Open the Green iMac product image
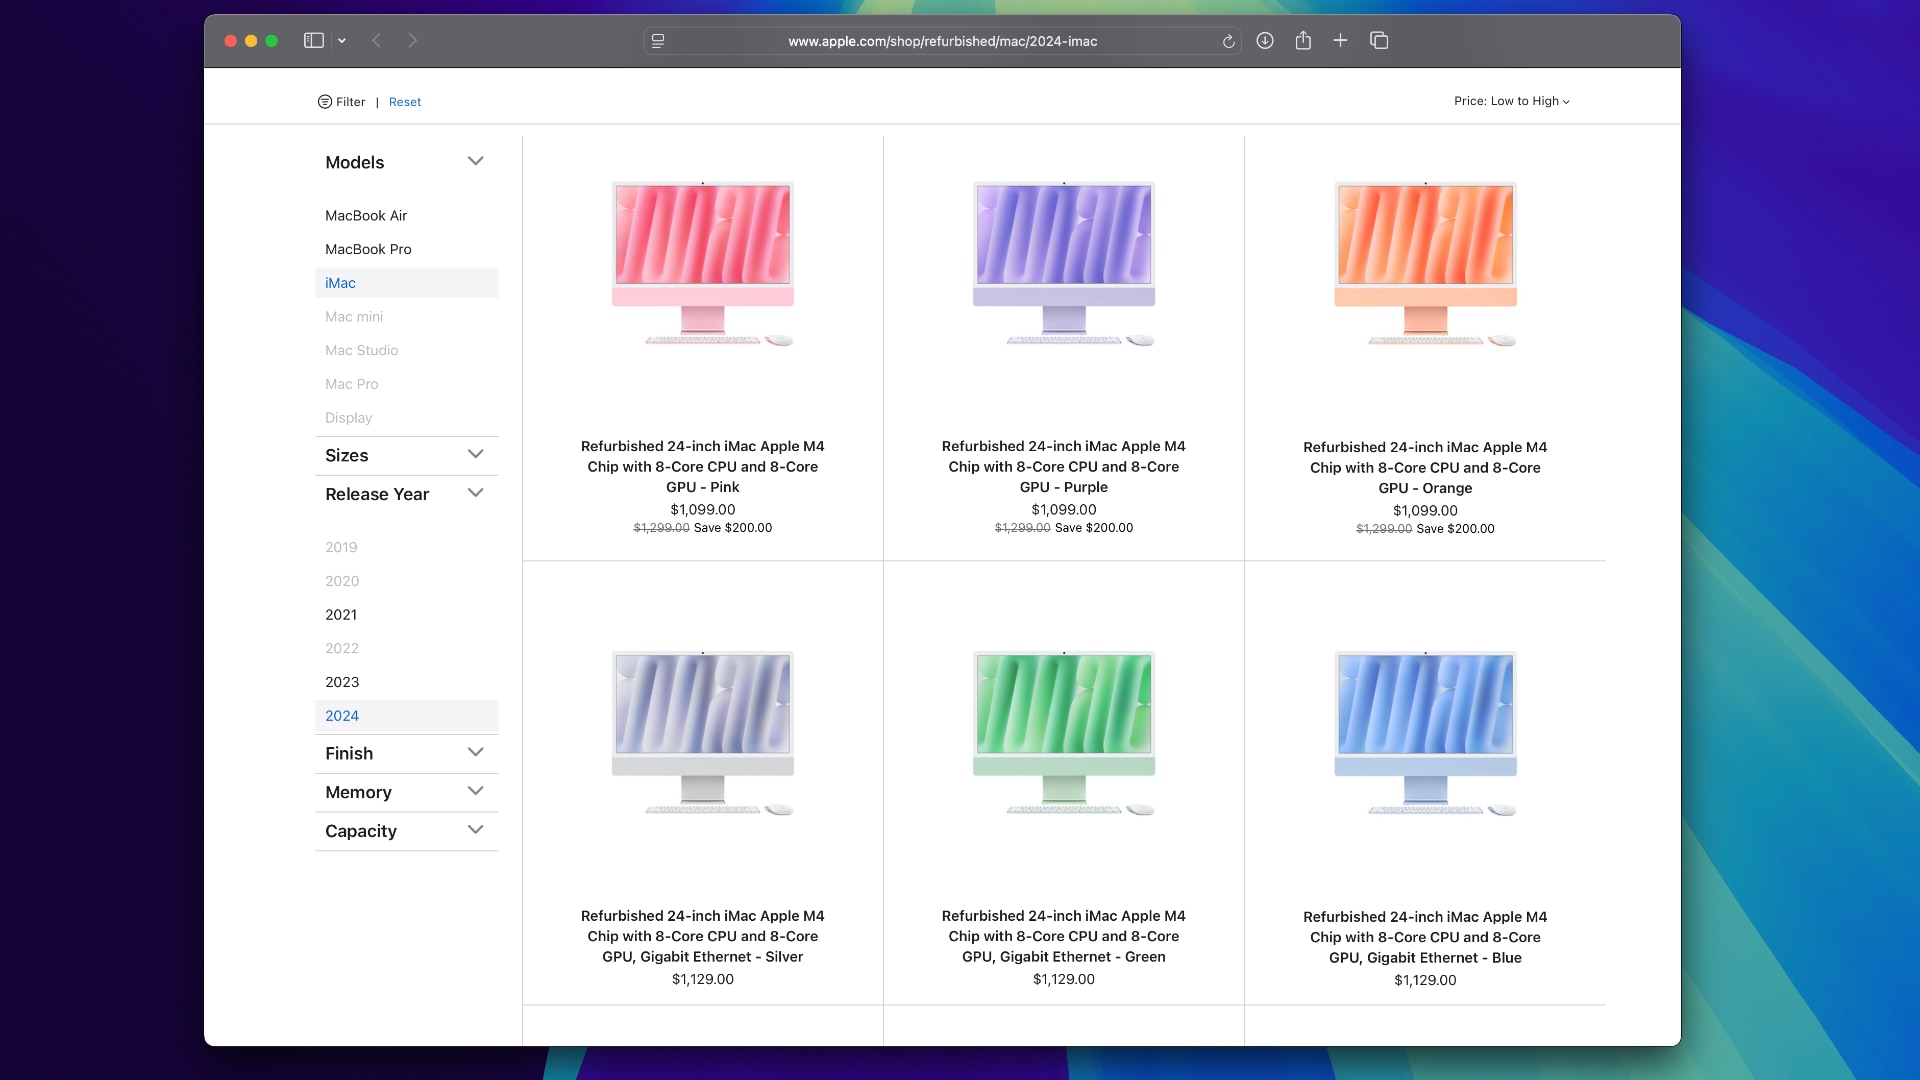This screenshot has height=1080, width=1920. pos(1064,733)
